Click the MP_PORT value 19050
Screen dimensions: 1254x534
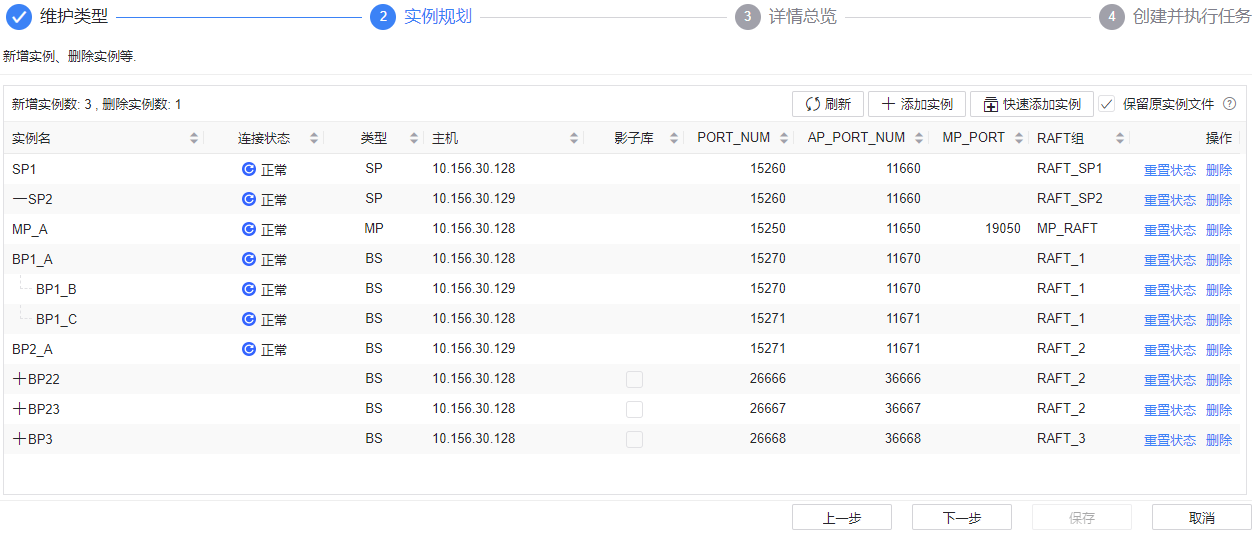[x=1003, y=228]
